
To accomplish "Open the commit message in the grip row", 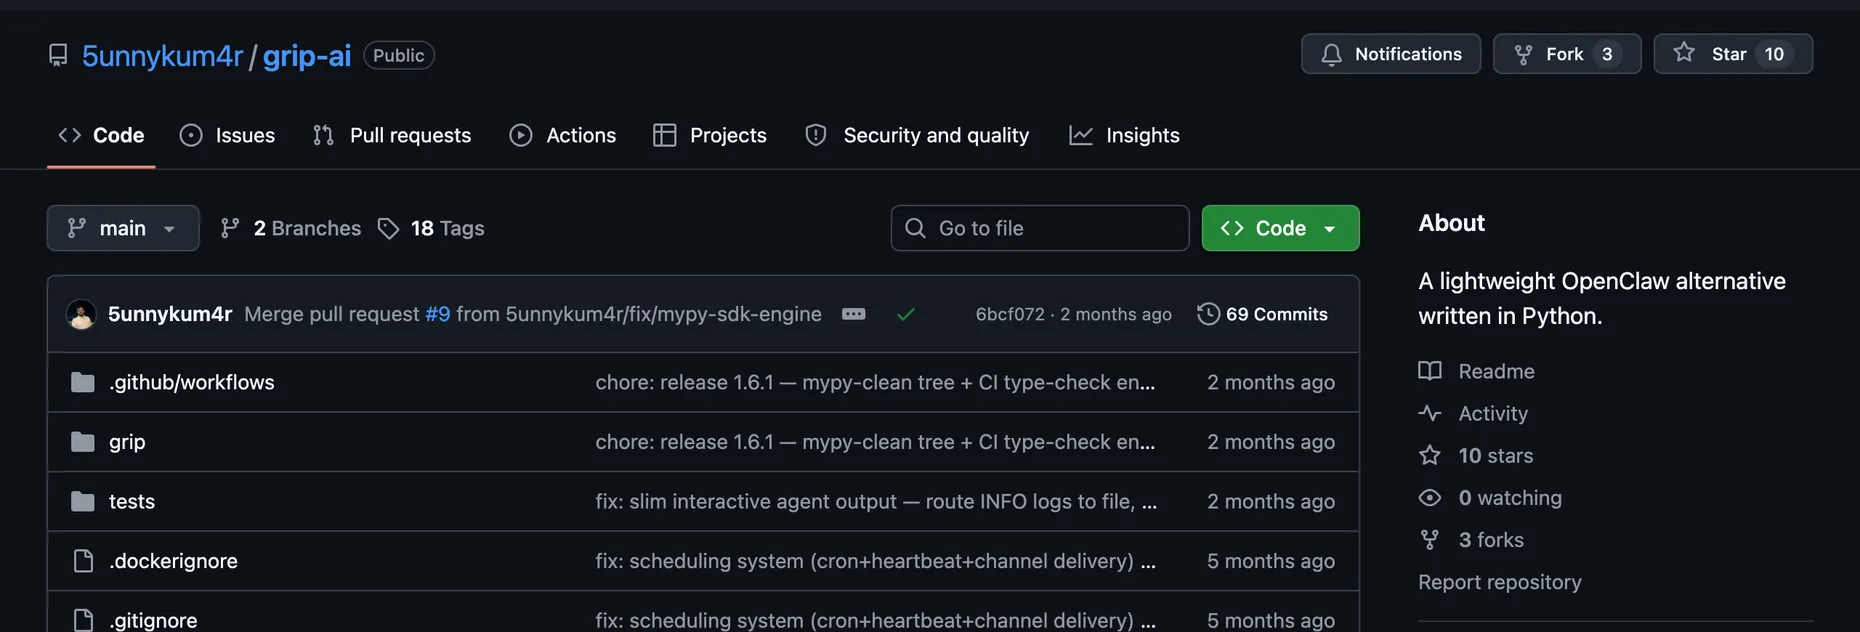I will (875, 442).
